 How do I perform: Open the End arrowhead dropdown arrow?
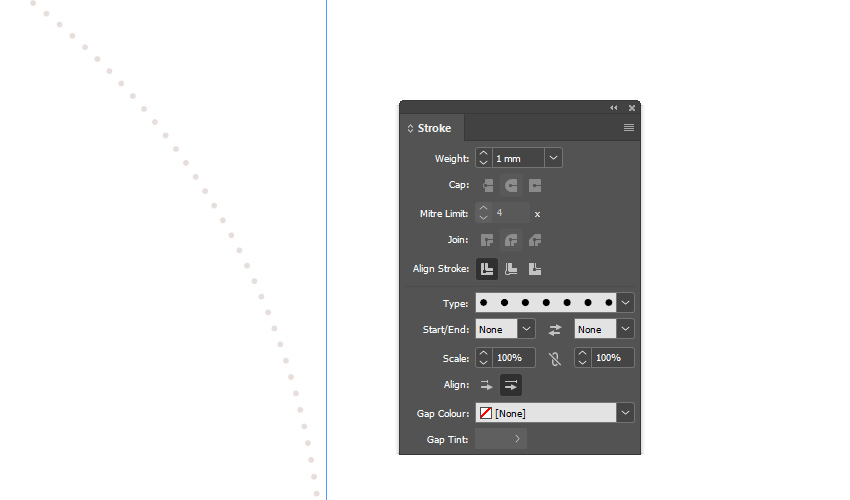click(625, 329)
